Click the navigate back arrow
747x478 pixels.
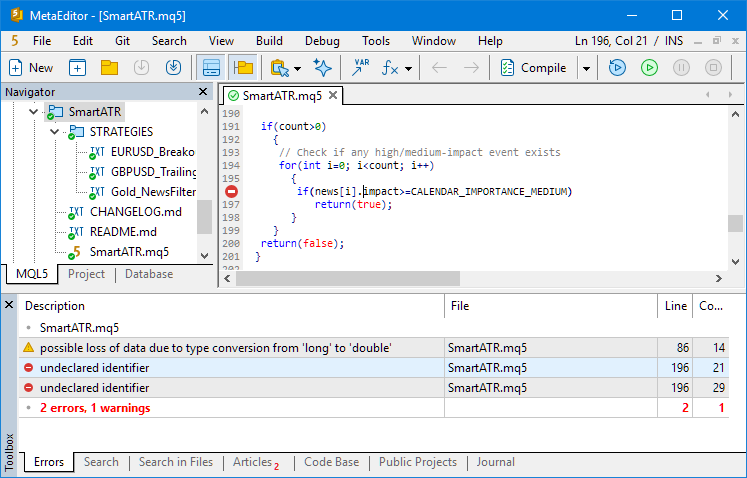[x=439, y=68]
